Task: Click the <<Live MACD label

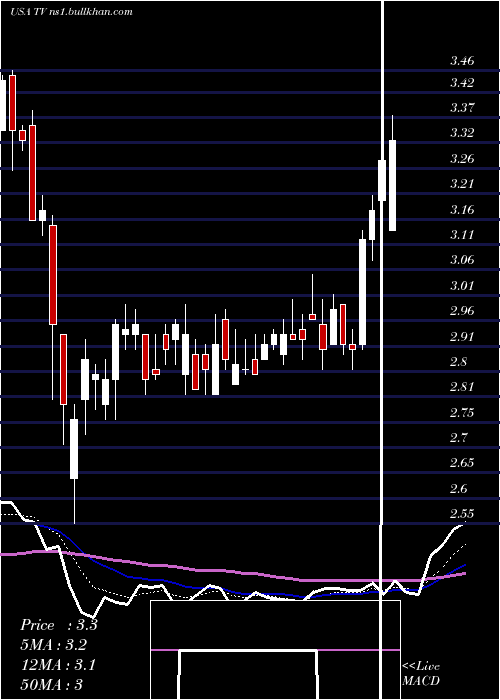Action: [421, 673]
